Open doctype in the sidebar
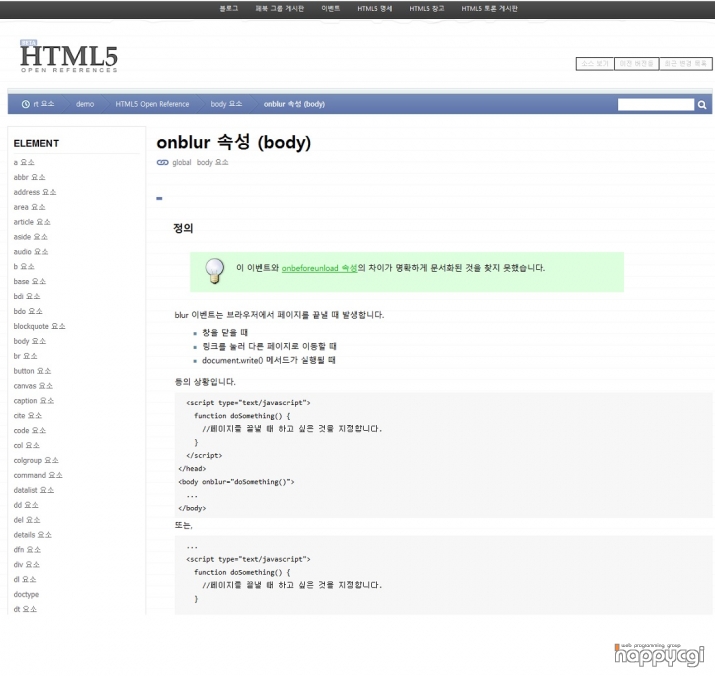This screenshot has width=715, height=676. 26,594
